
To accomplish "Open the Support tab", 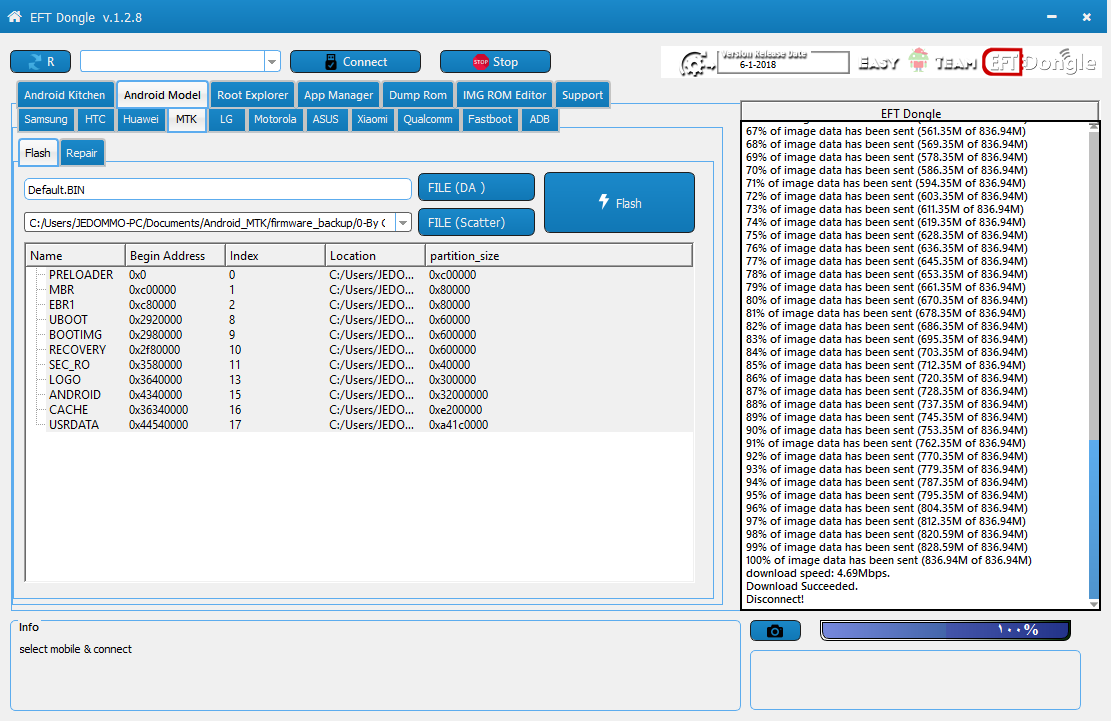I will coord(582,95).
